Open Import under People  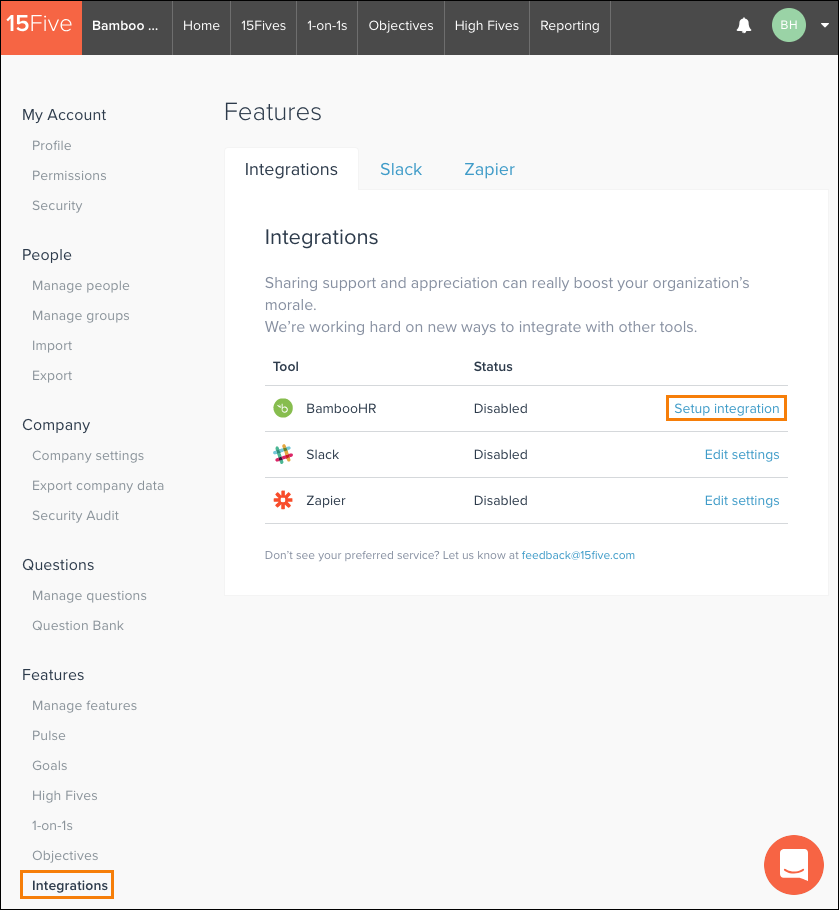[x=52, y=345]
